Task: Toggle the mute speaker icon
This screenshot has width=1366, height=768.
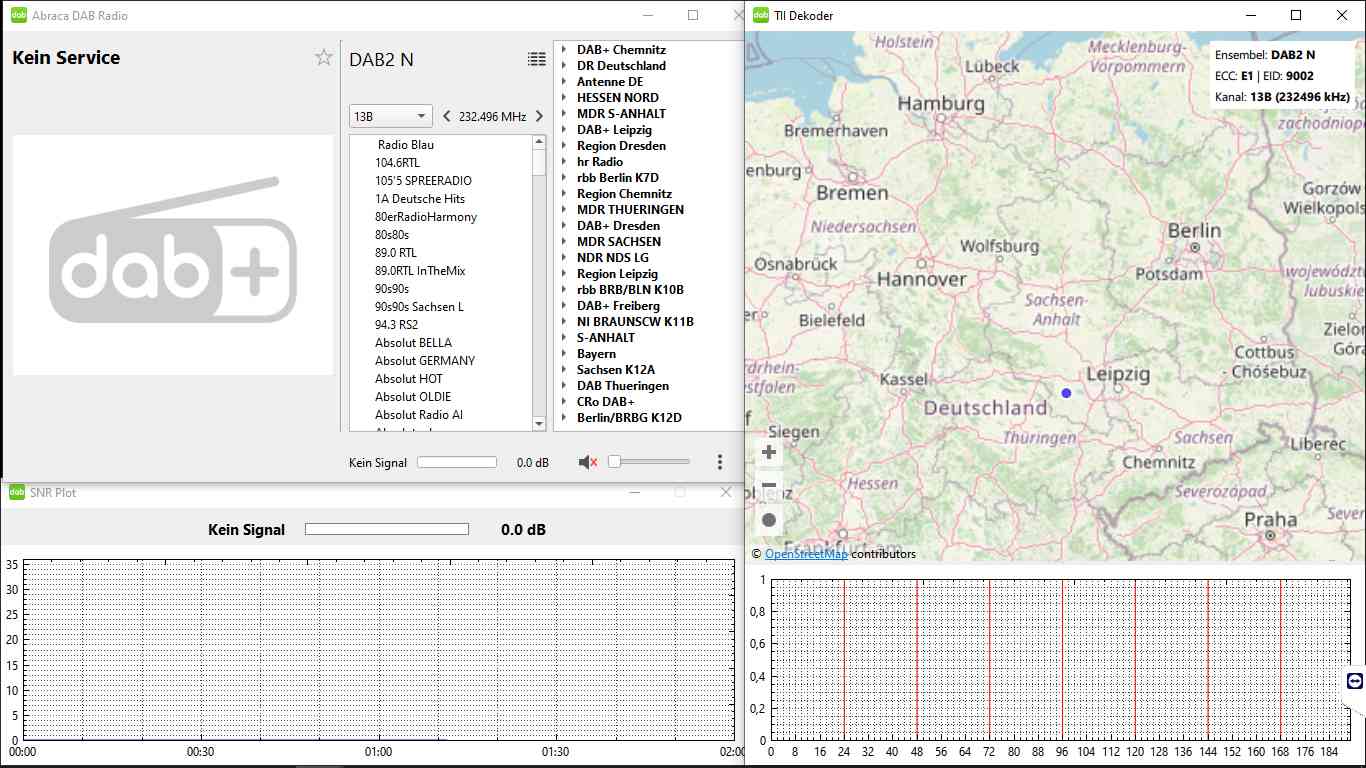Action: pos(588,462)
